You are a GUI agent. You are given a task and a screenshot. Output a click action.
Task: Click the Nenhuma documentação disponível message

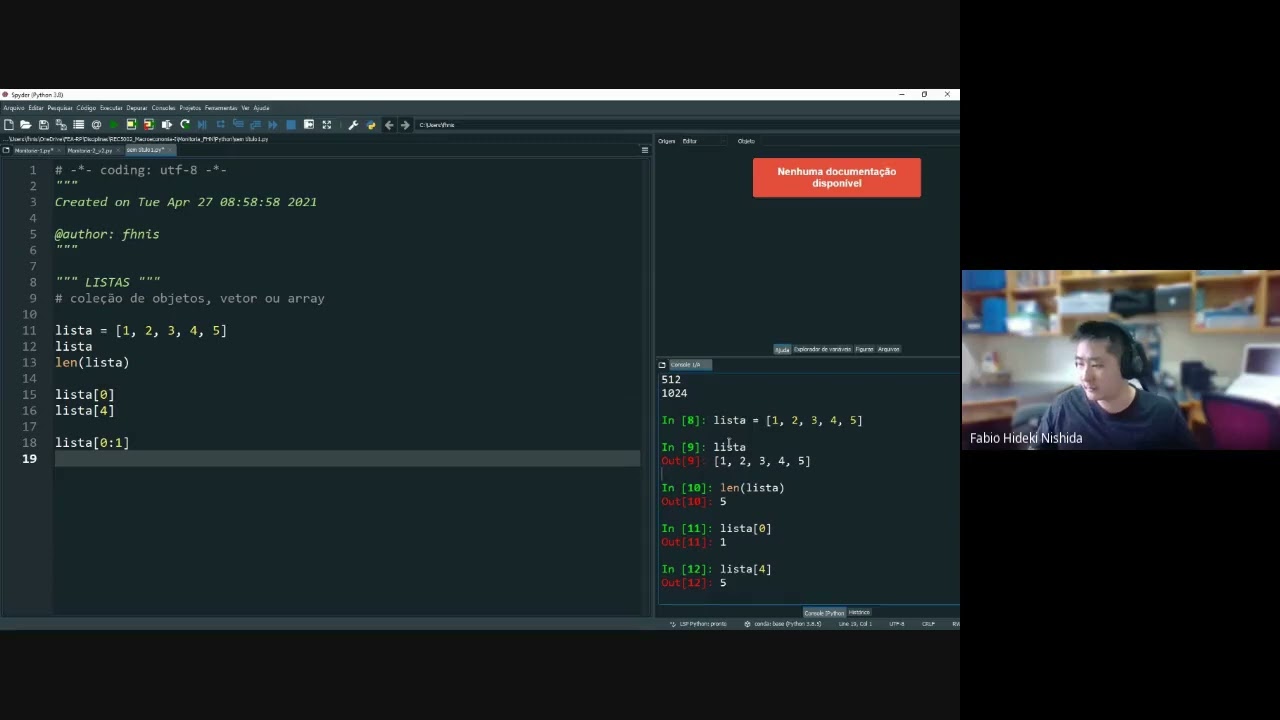click(x=837, y=177)
